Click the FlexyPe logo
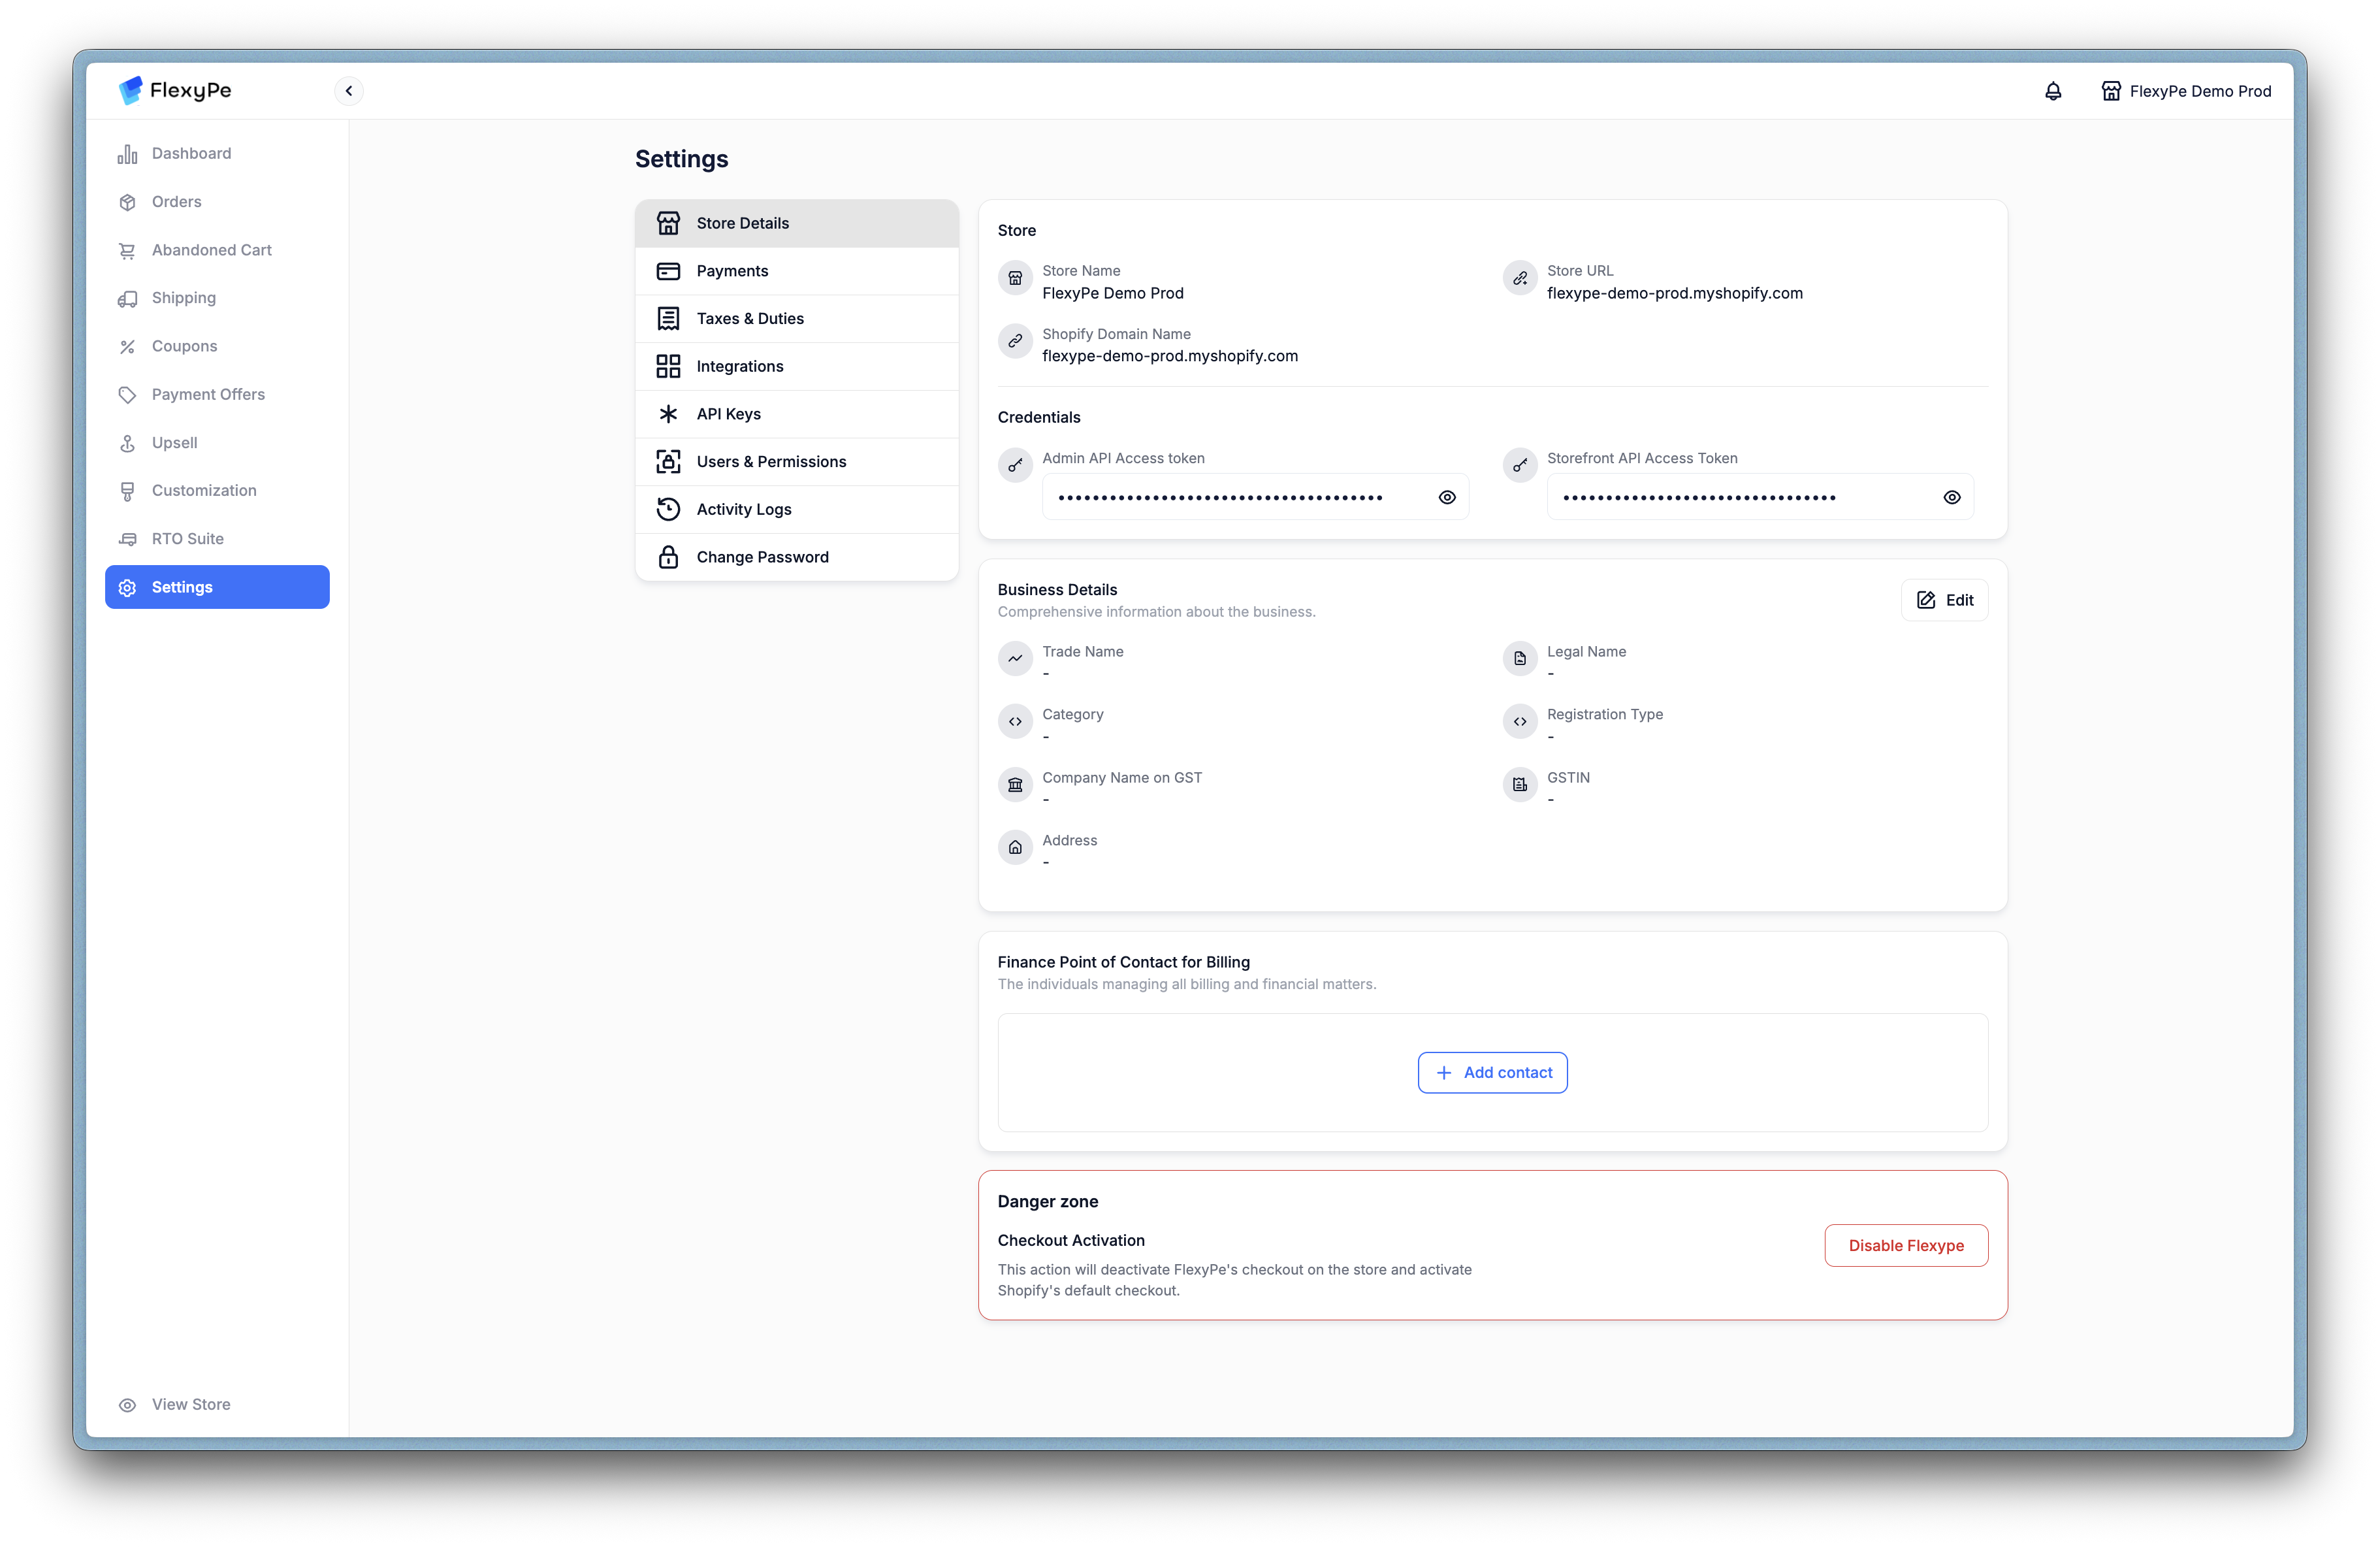The image size is (2380, 1547). pos(175,90)
